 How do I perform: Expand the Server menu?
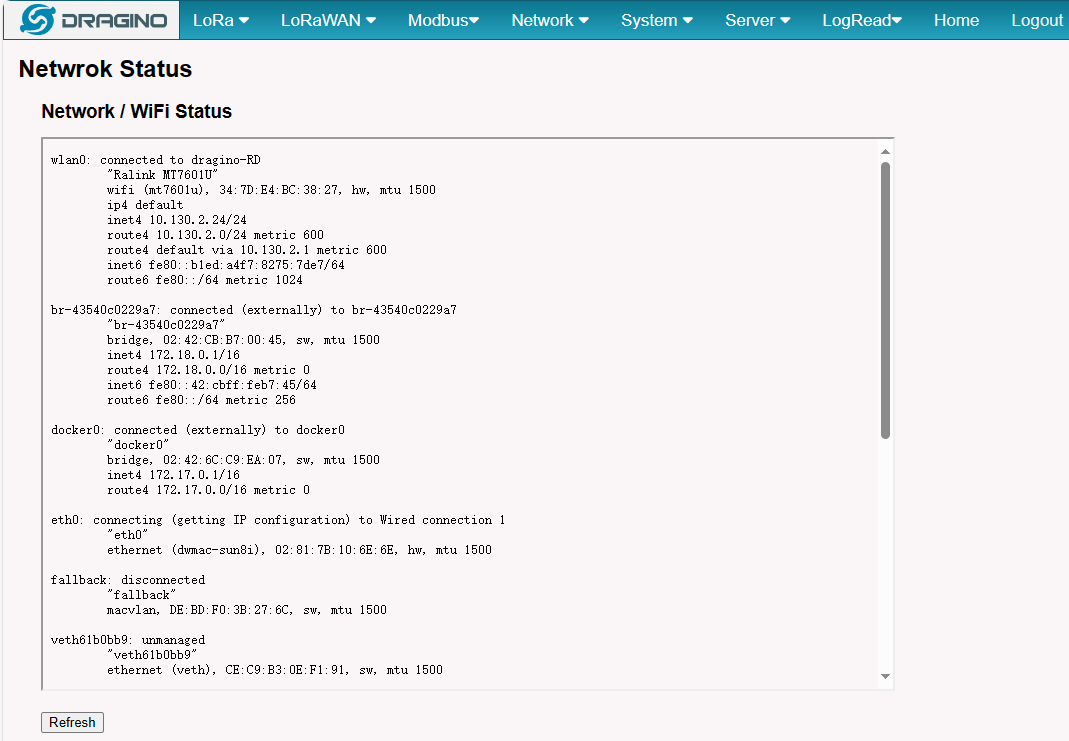pos(757,20)
